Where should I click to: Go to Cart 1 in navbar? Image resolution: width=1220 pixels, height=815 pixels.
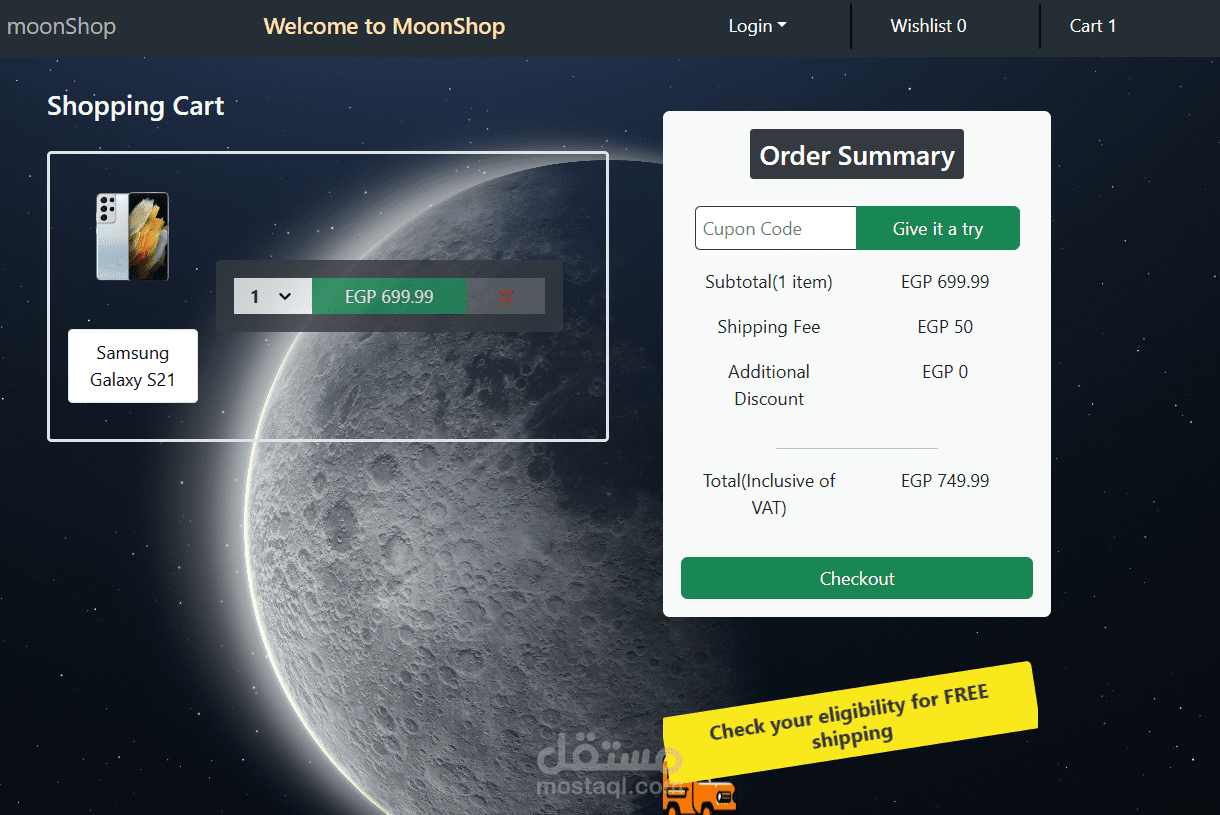[1092, 26]
